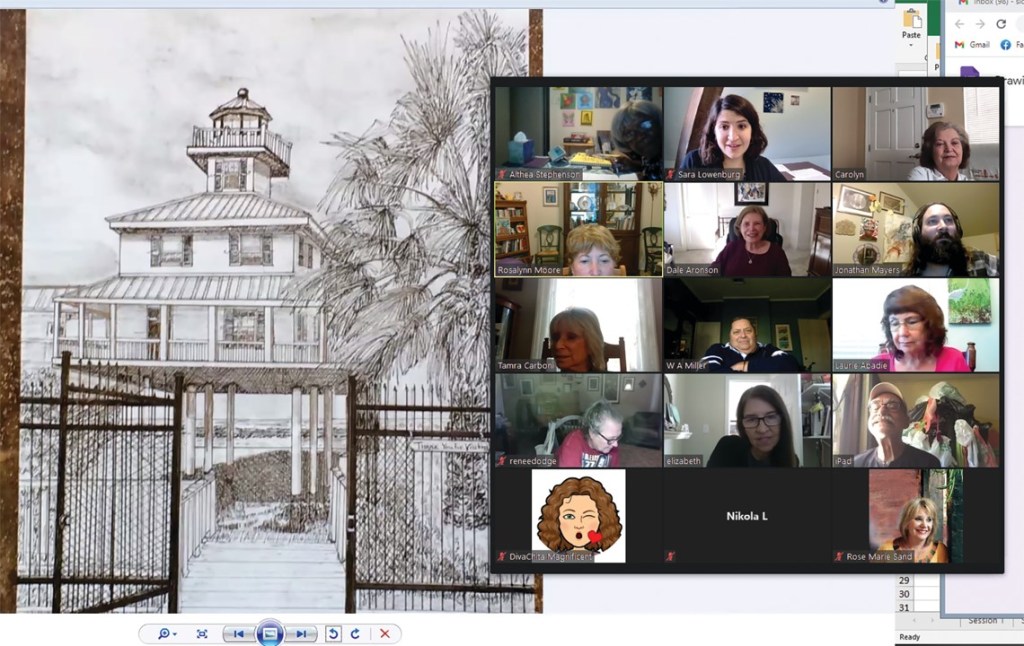The image size is (1024, 646).
Task: Select Sara Lowenburg's video tile
Action: tap(746, 133)
